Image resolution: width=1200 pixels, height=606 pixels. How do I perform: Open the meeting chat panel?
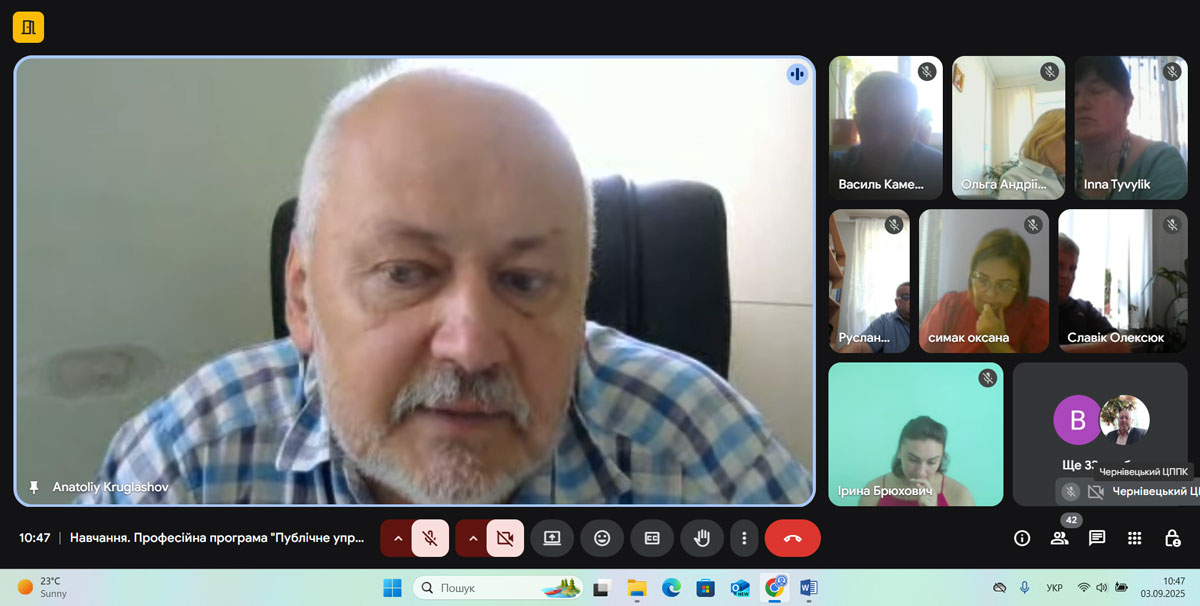(1097, 538)
